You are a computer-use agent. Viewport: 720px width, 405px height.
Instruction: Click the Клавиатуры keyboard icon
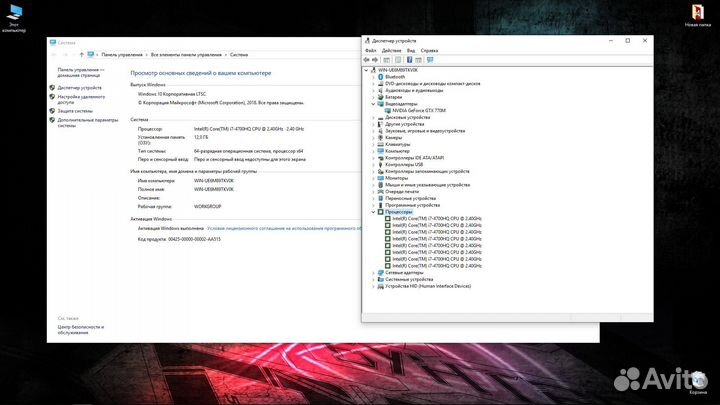coord(380,144)
